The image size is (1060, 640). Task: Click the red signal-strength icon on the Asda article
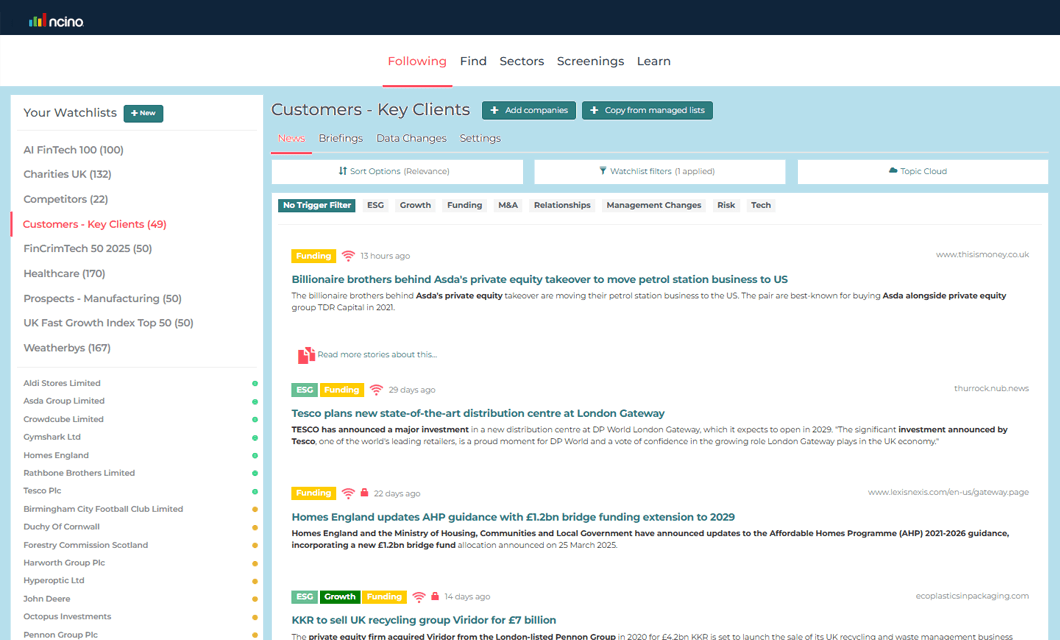click(x=348, y=253)
